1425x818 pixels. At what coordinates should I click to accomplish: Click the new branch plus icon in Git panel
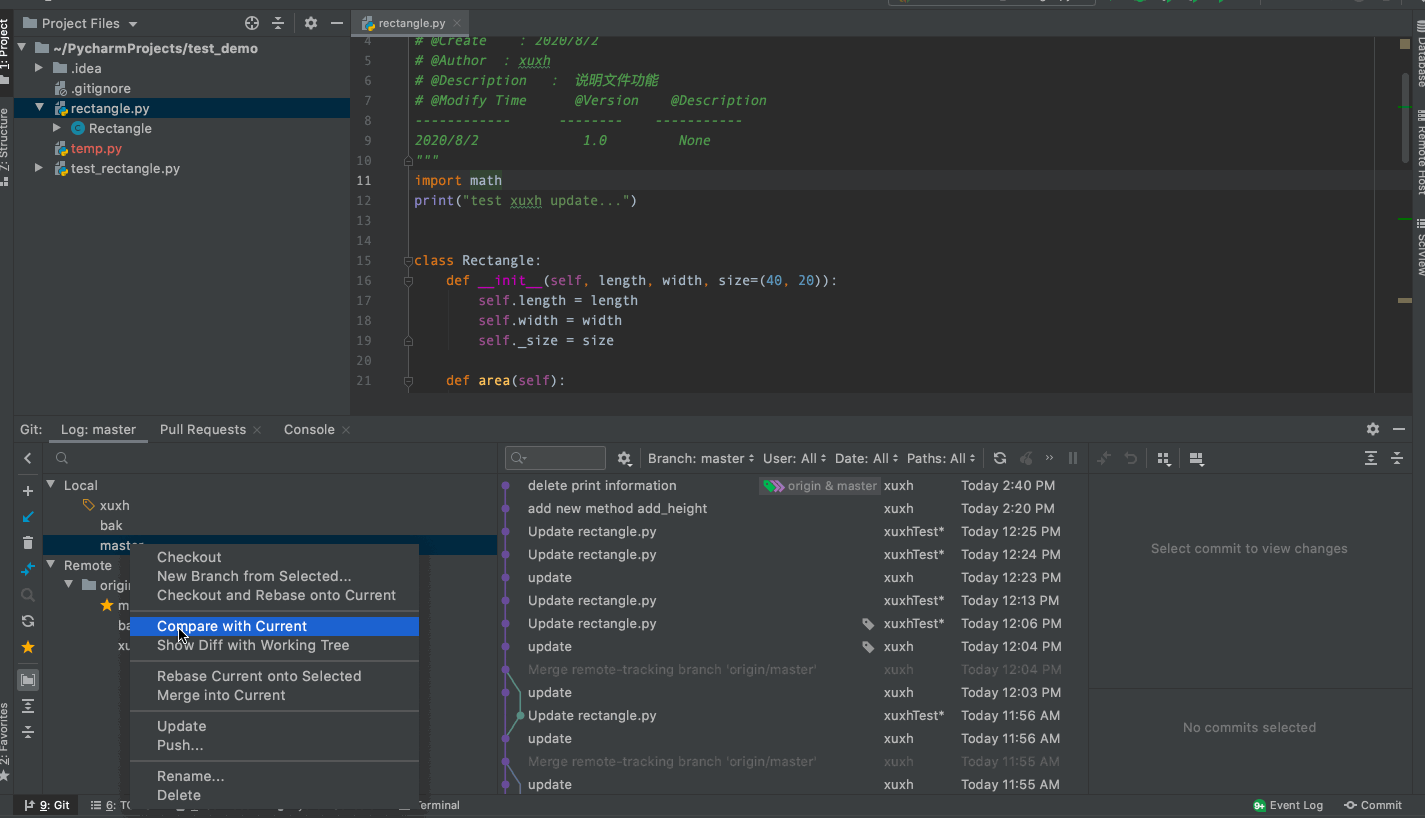28,491
